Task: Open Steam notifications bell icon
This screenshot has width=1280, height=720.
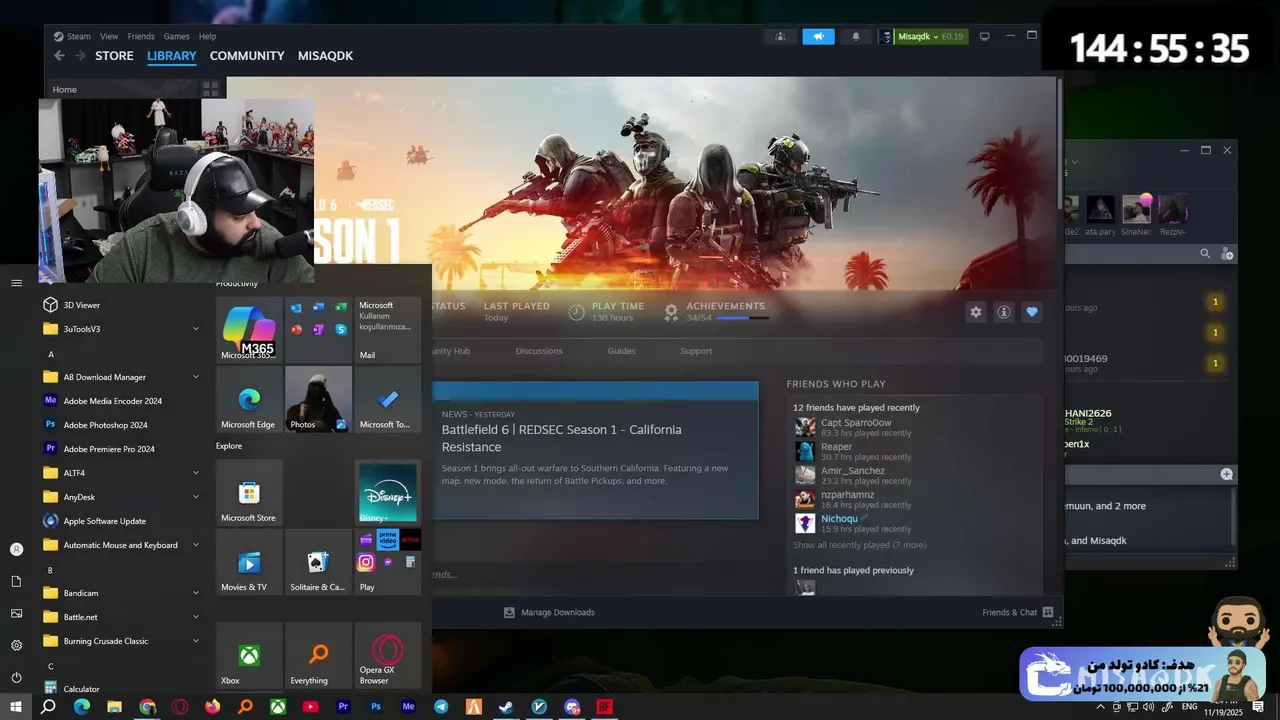Action: [x=855, y=36]
